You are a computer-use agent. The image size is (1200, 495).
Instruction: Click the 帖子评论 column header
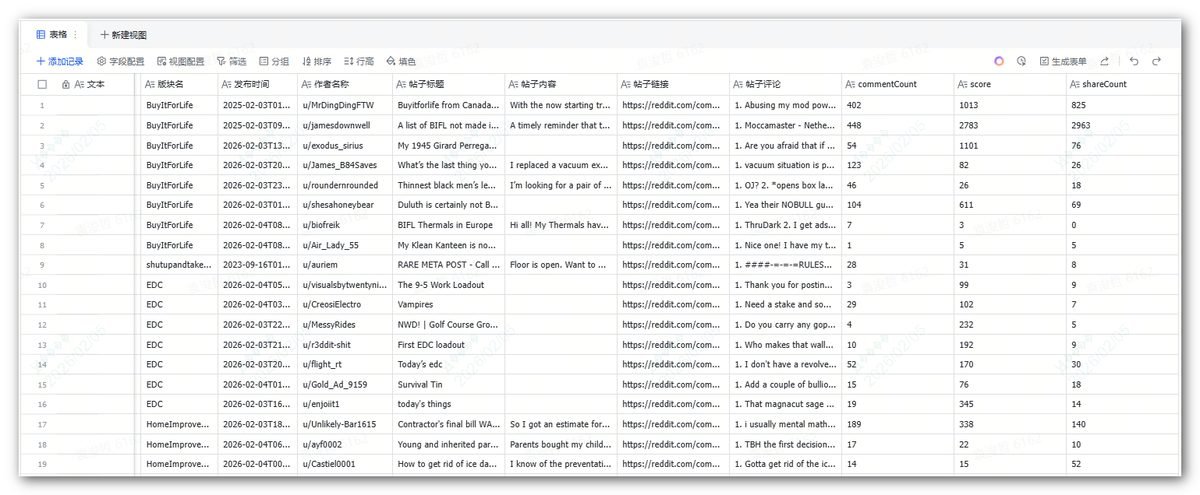785,85
